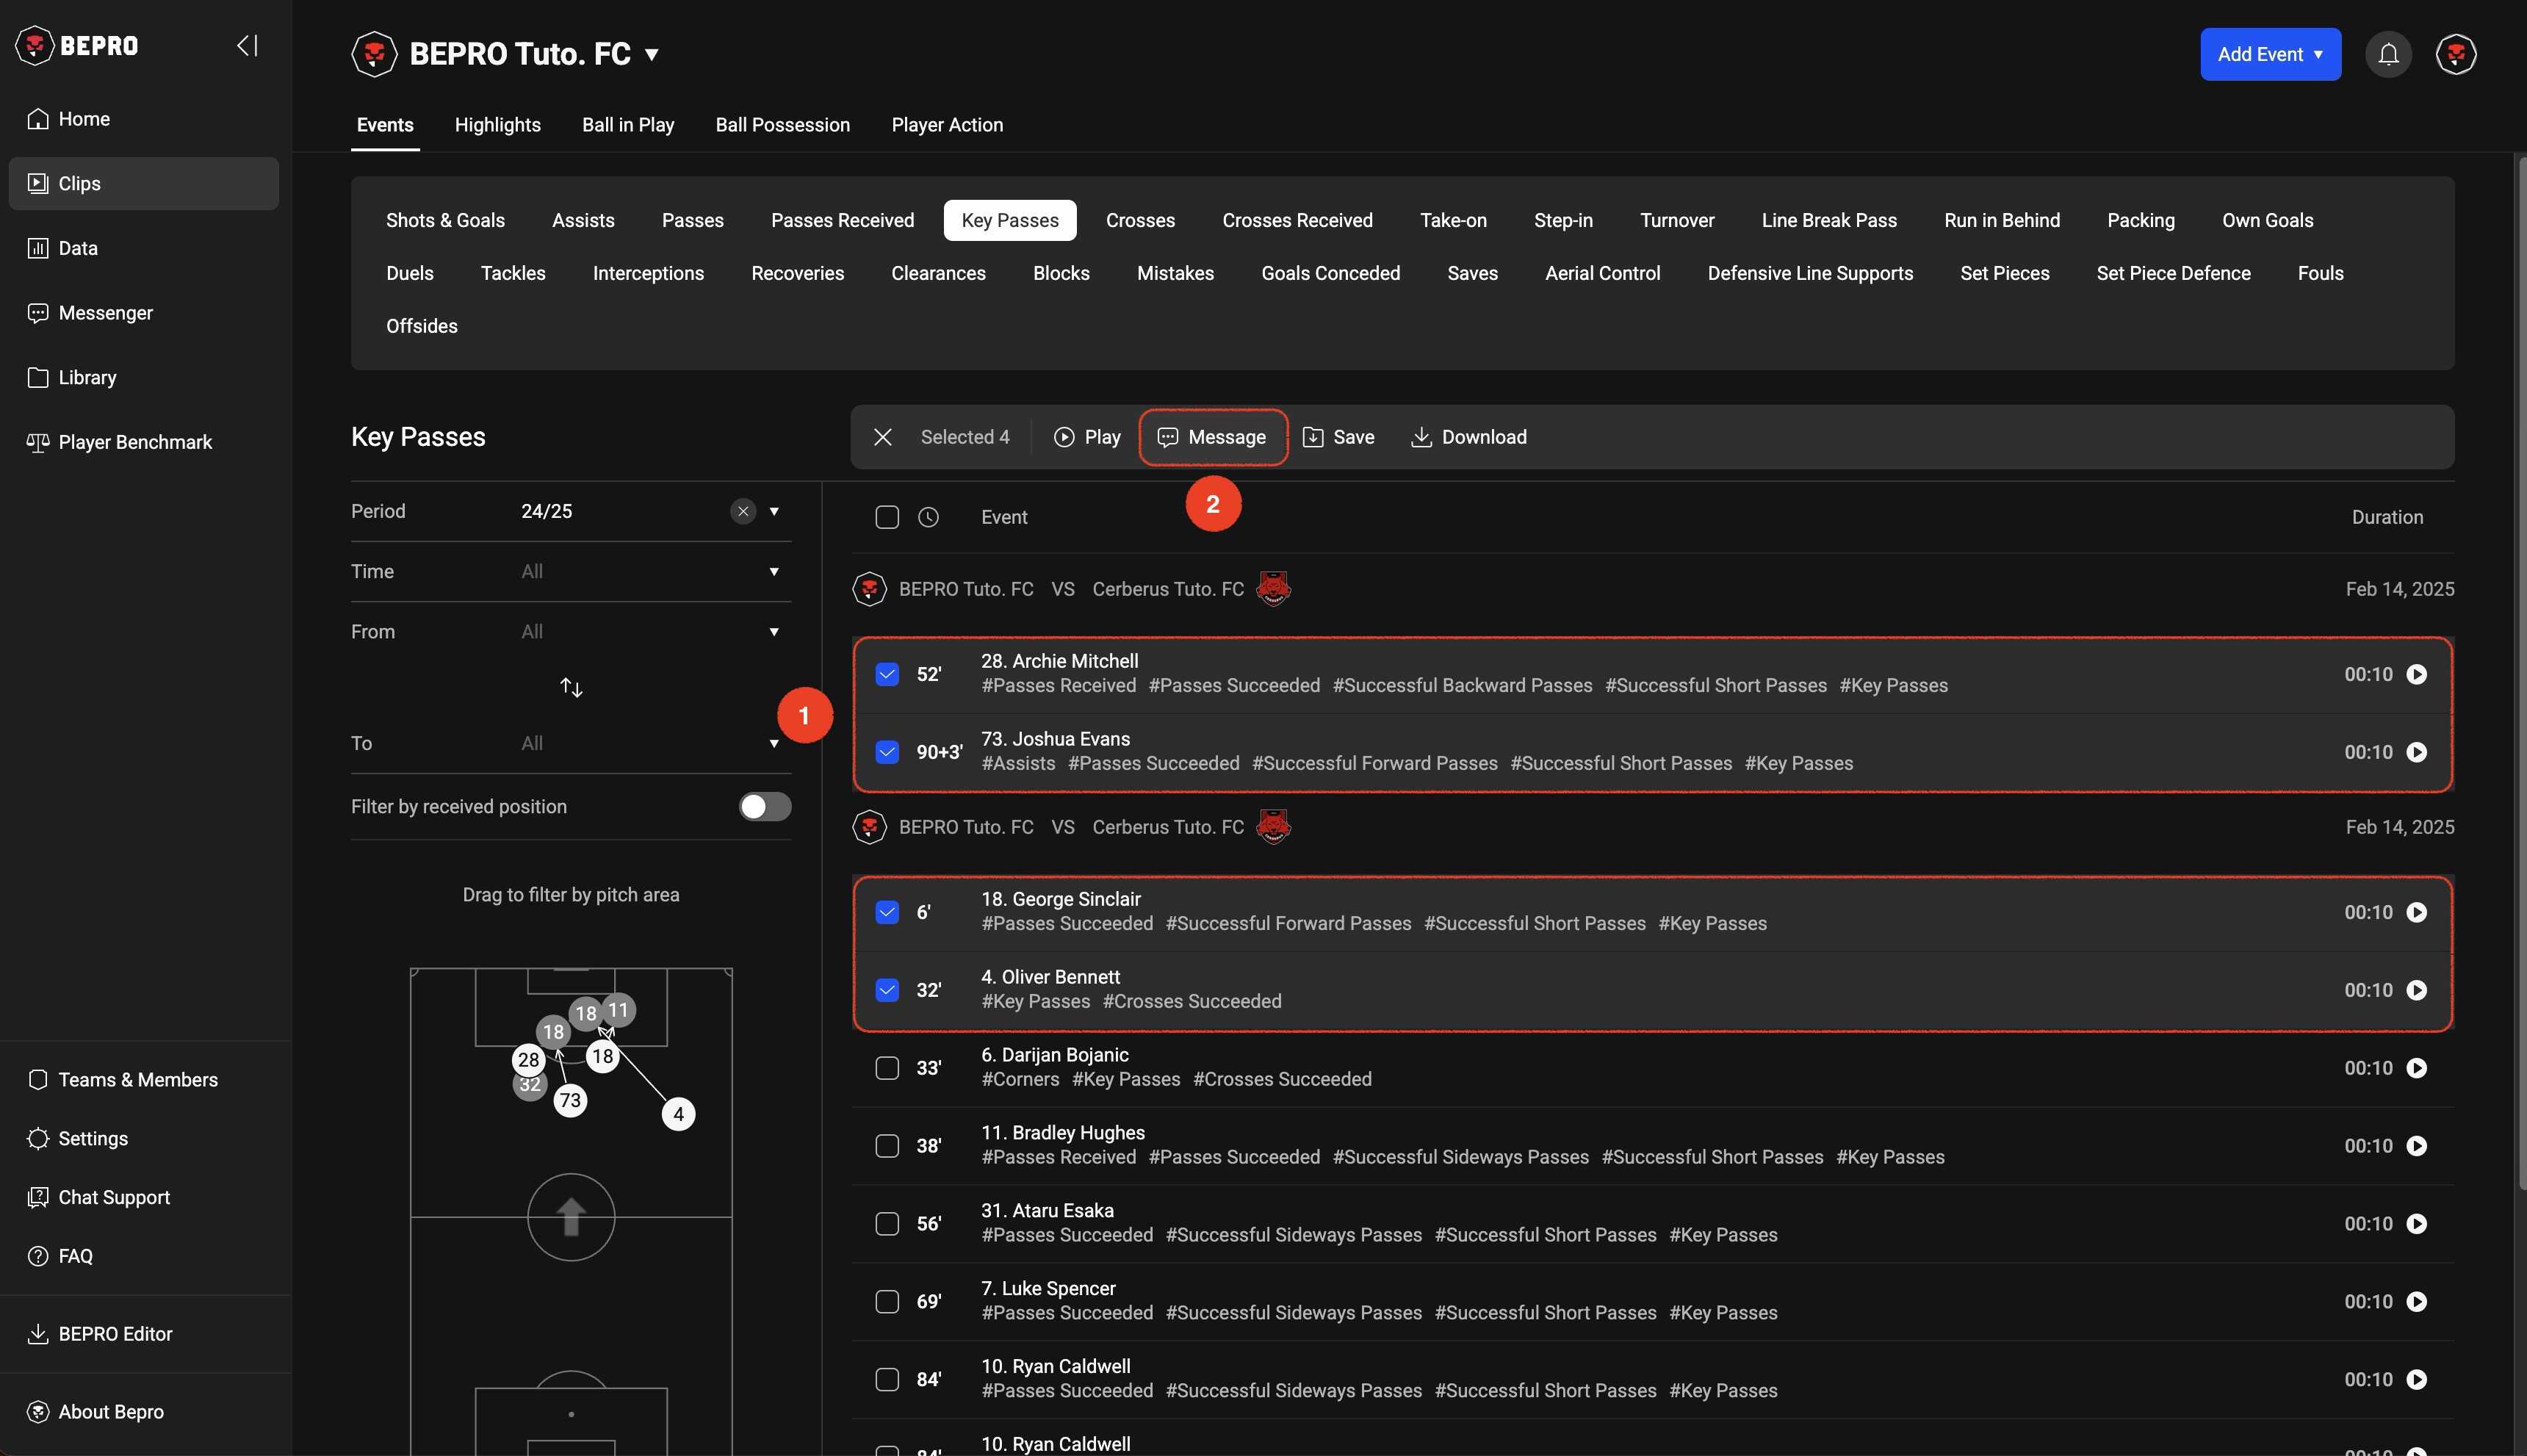This screenshot has height=1456, width=2527.
Task: Click the pitch direction arrow in the center circle
Action: 571,1217
